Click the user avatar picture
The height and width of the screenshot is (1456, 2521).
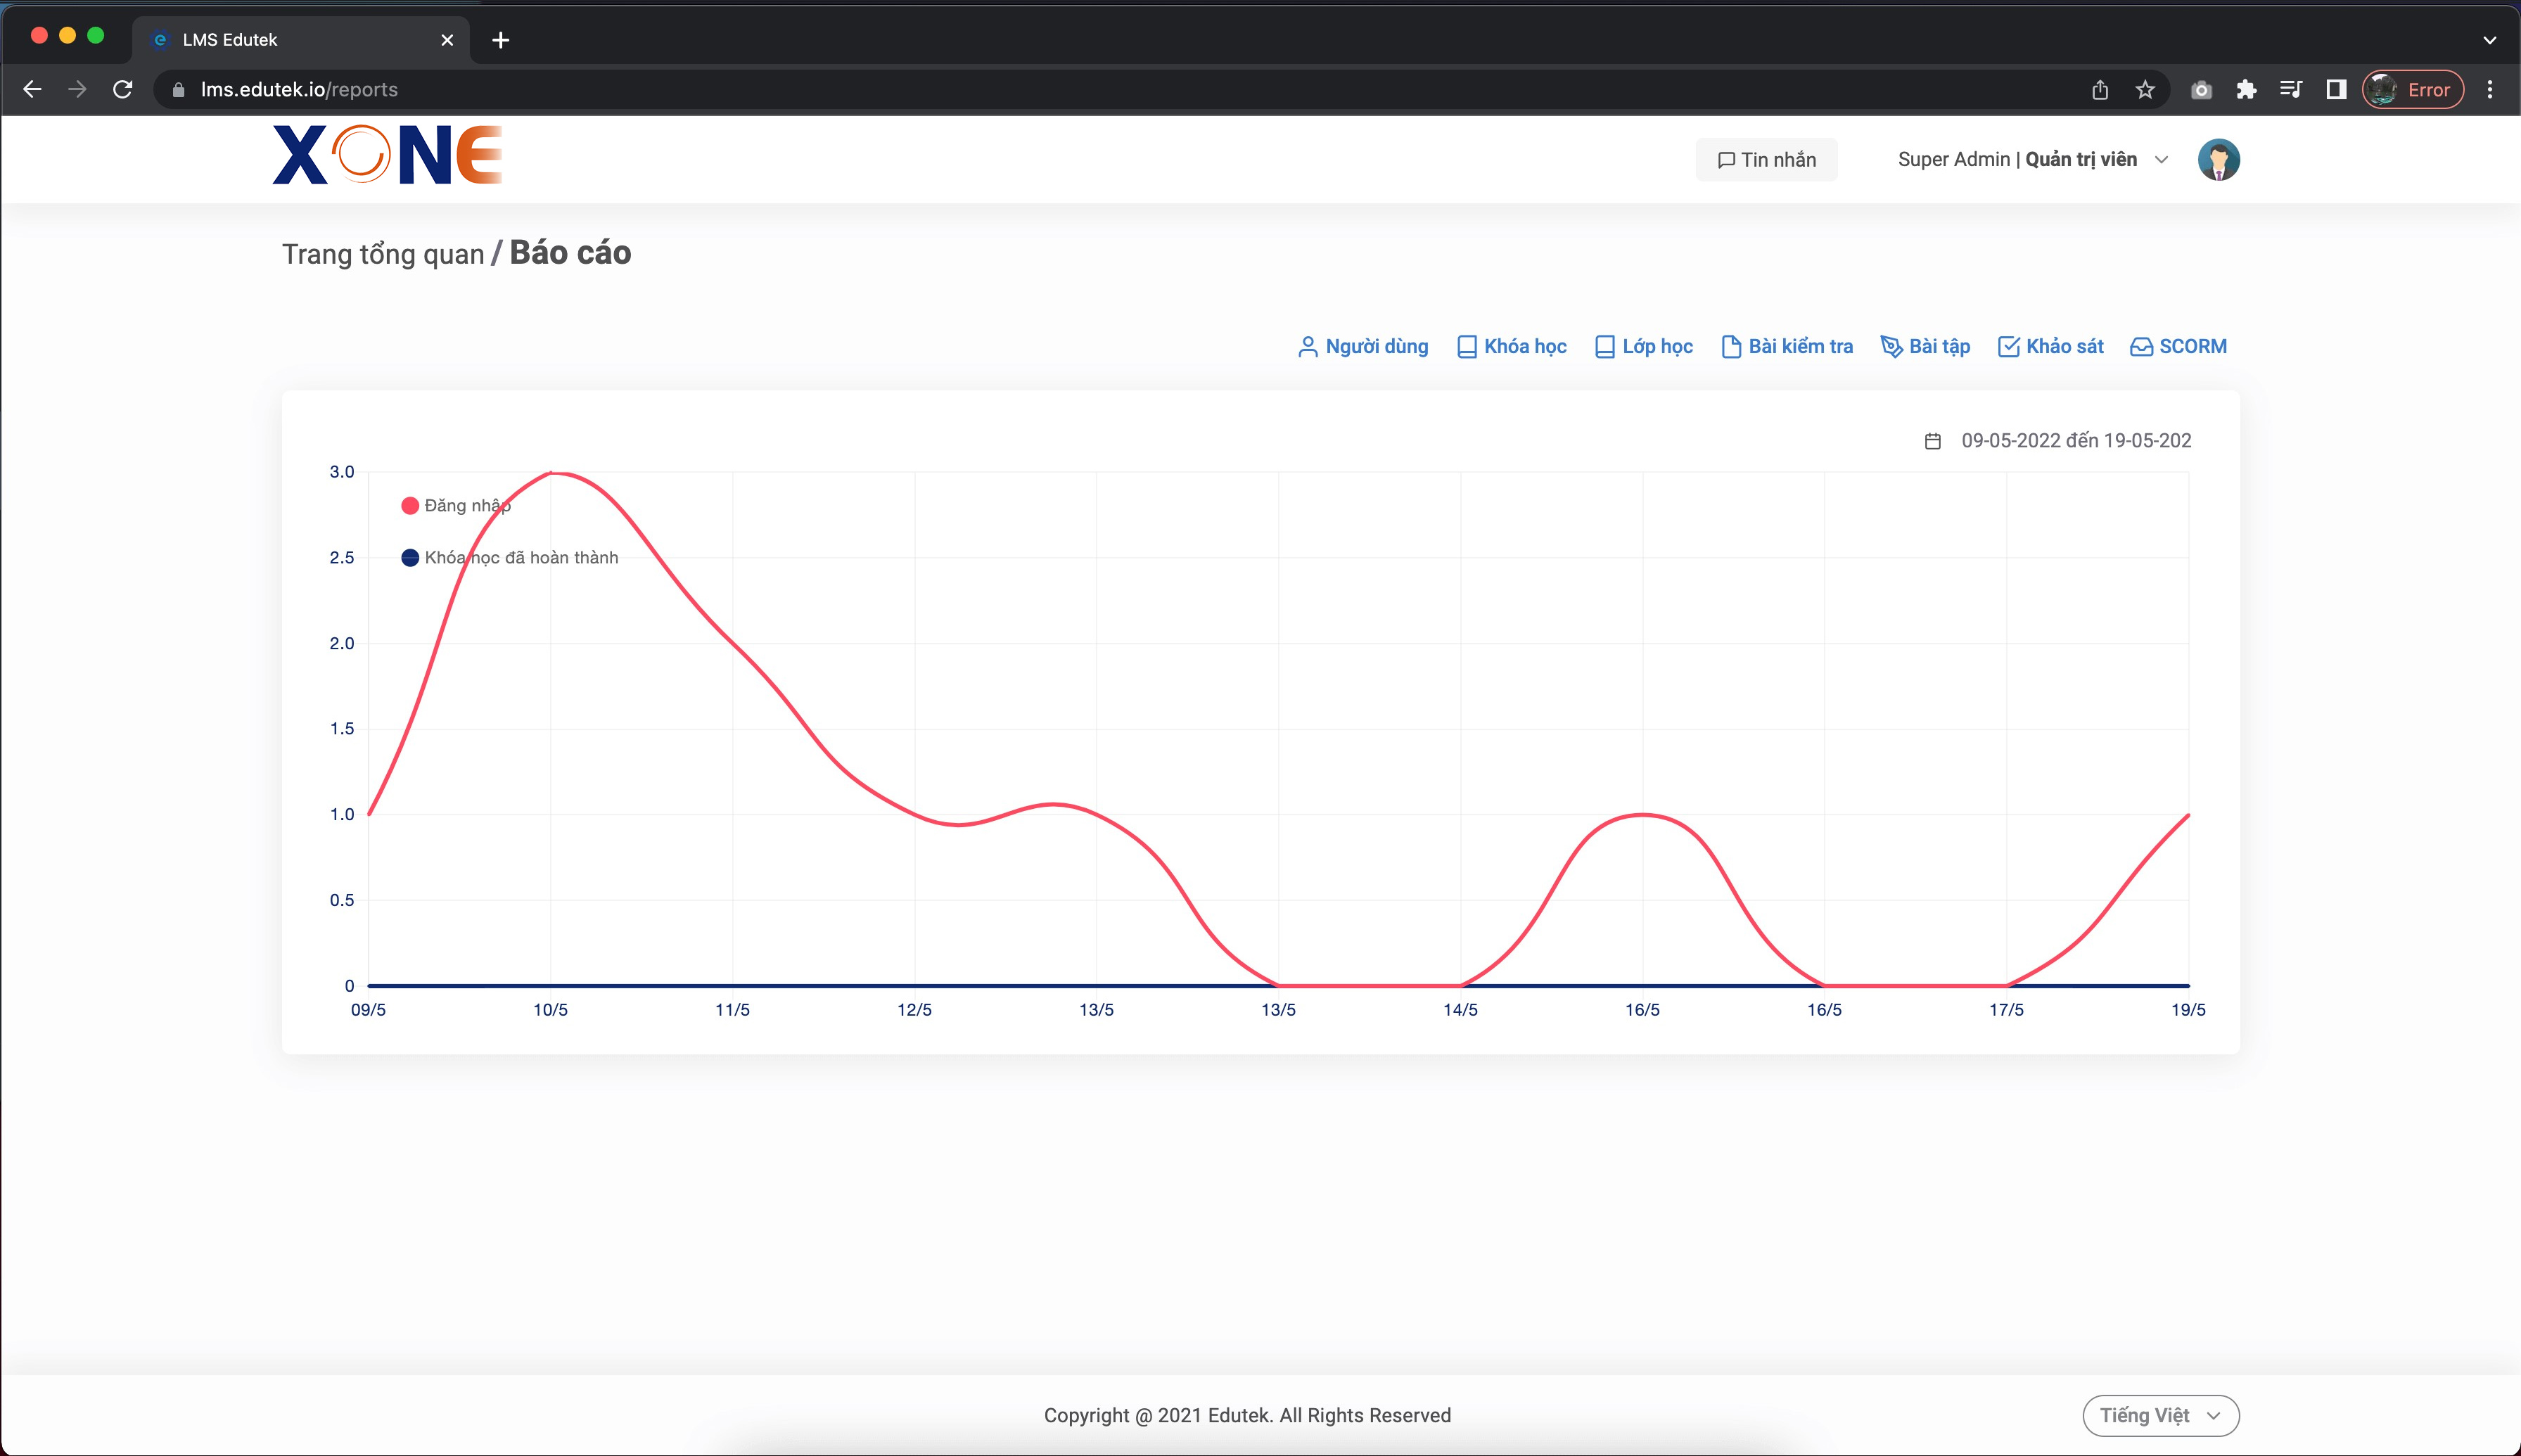pos(2218,160)
